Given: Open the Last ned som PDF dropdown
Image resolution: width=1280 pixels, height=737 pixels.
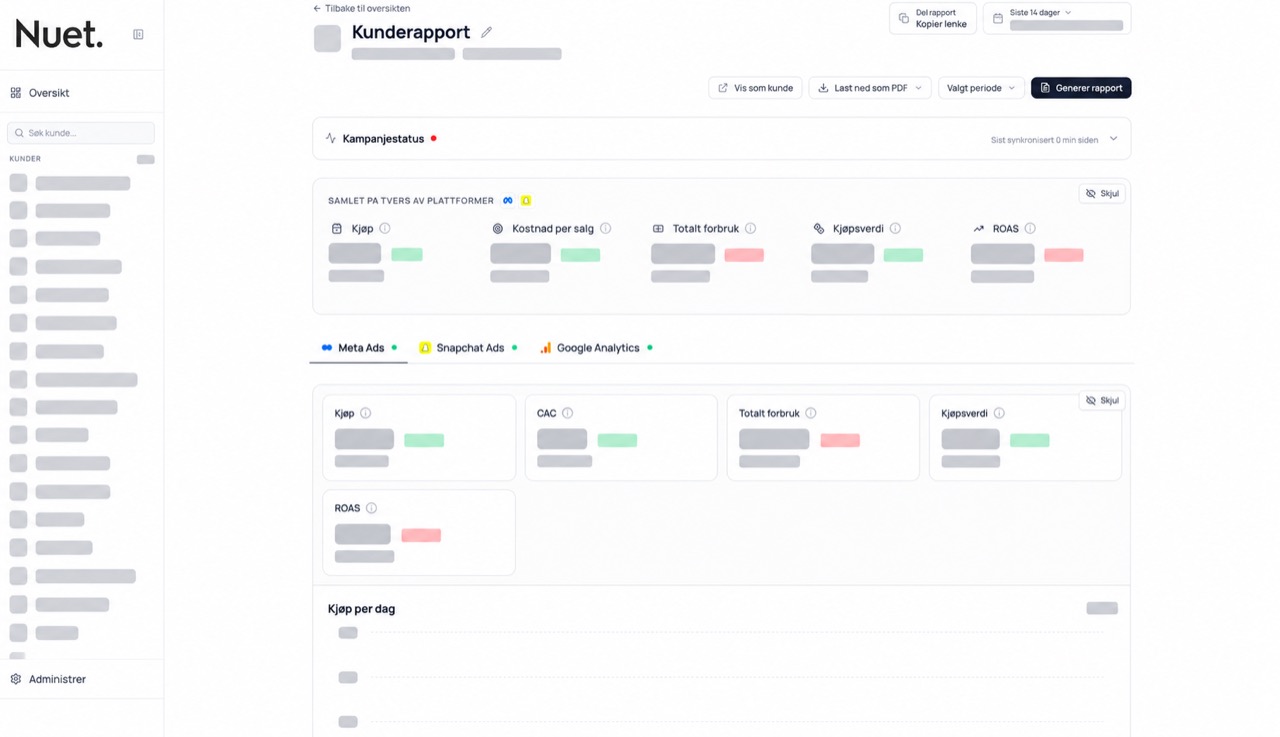Looking at the screenshot, I should [870, 88].
